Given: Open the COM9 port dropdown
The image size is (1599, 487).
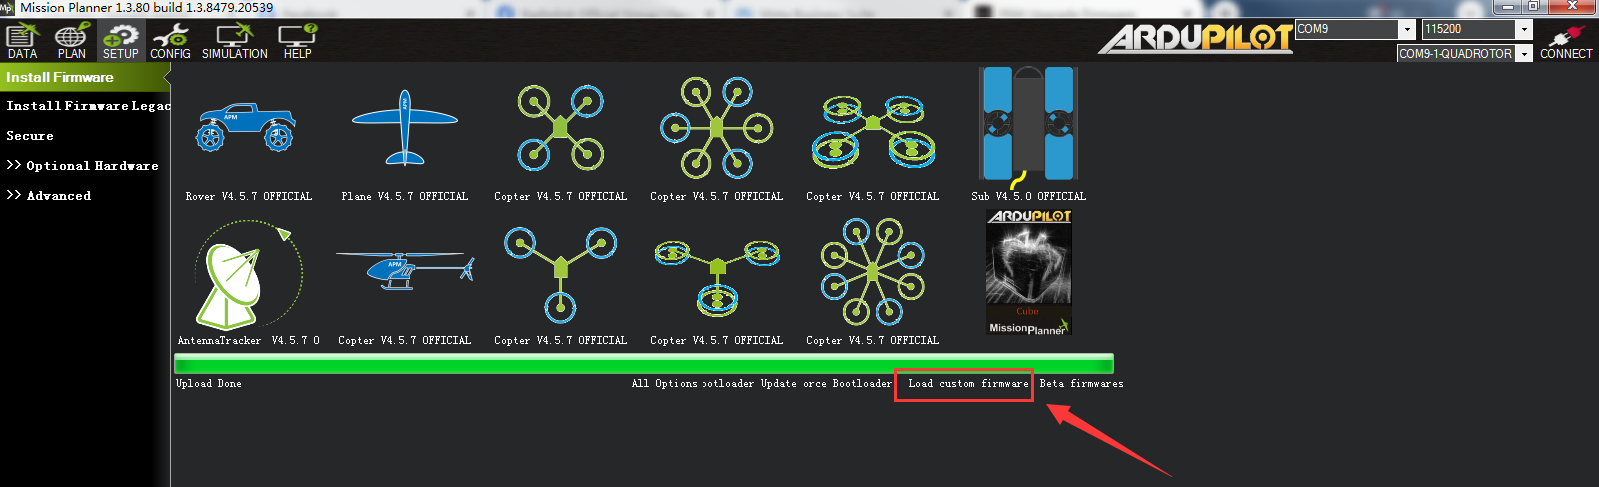Looking at the screenshot, I should [x=1407, y=30].
